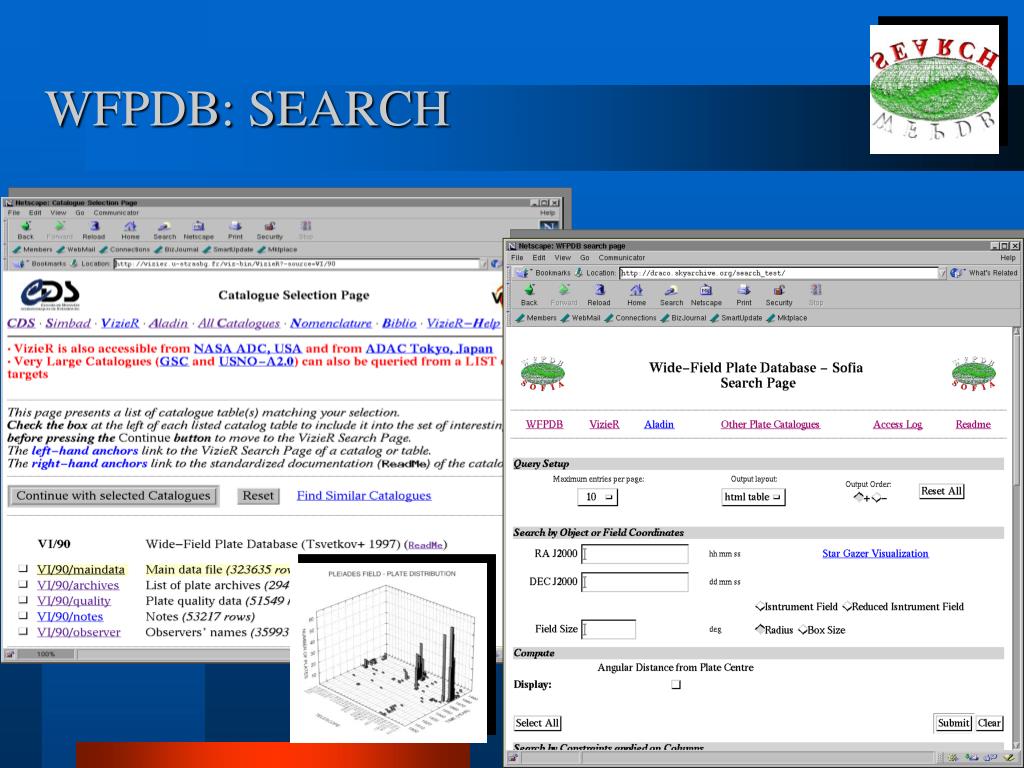The width and height of the screenshot is (1024, 768).
Task: Click the Select All button
Action: (x=537, y=723)
